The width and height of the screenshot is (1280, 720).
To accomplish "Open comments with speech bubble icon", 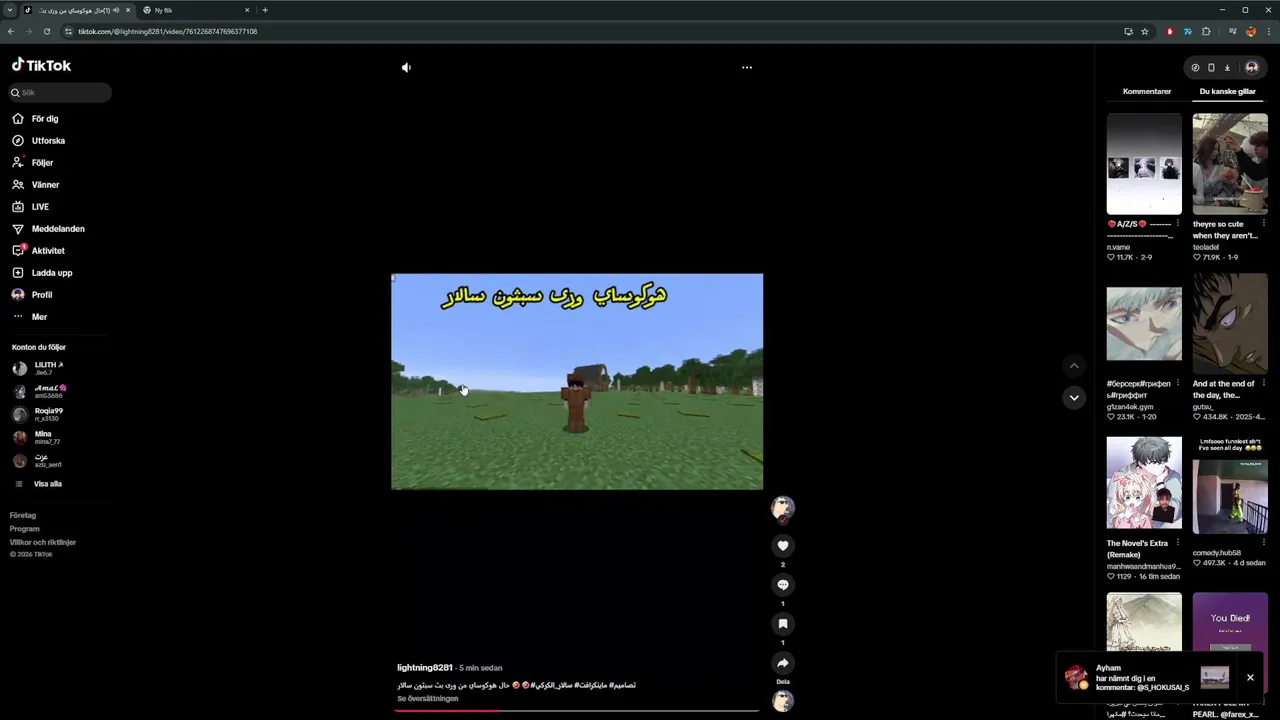I will point(783,585).
